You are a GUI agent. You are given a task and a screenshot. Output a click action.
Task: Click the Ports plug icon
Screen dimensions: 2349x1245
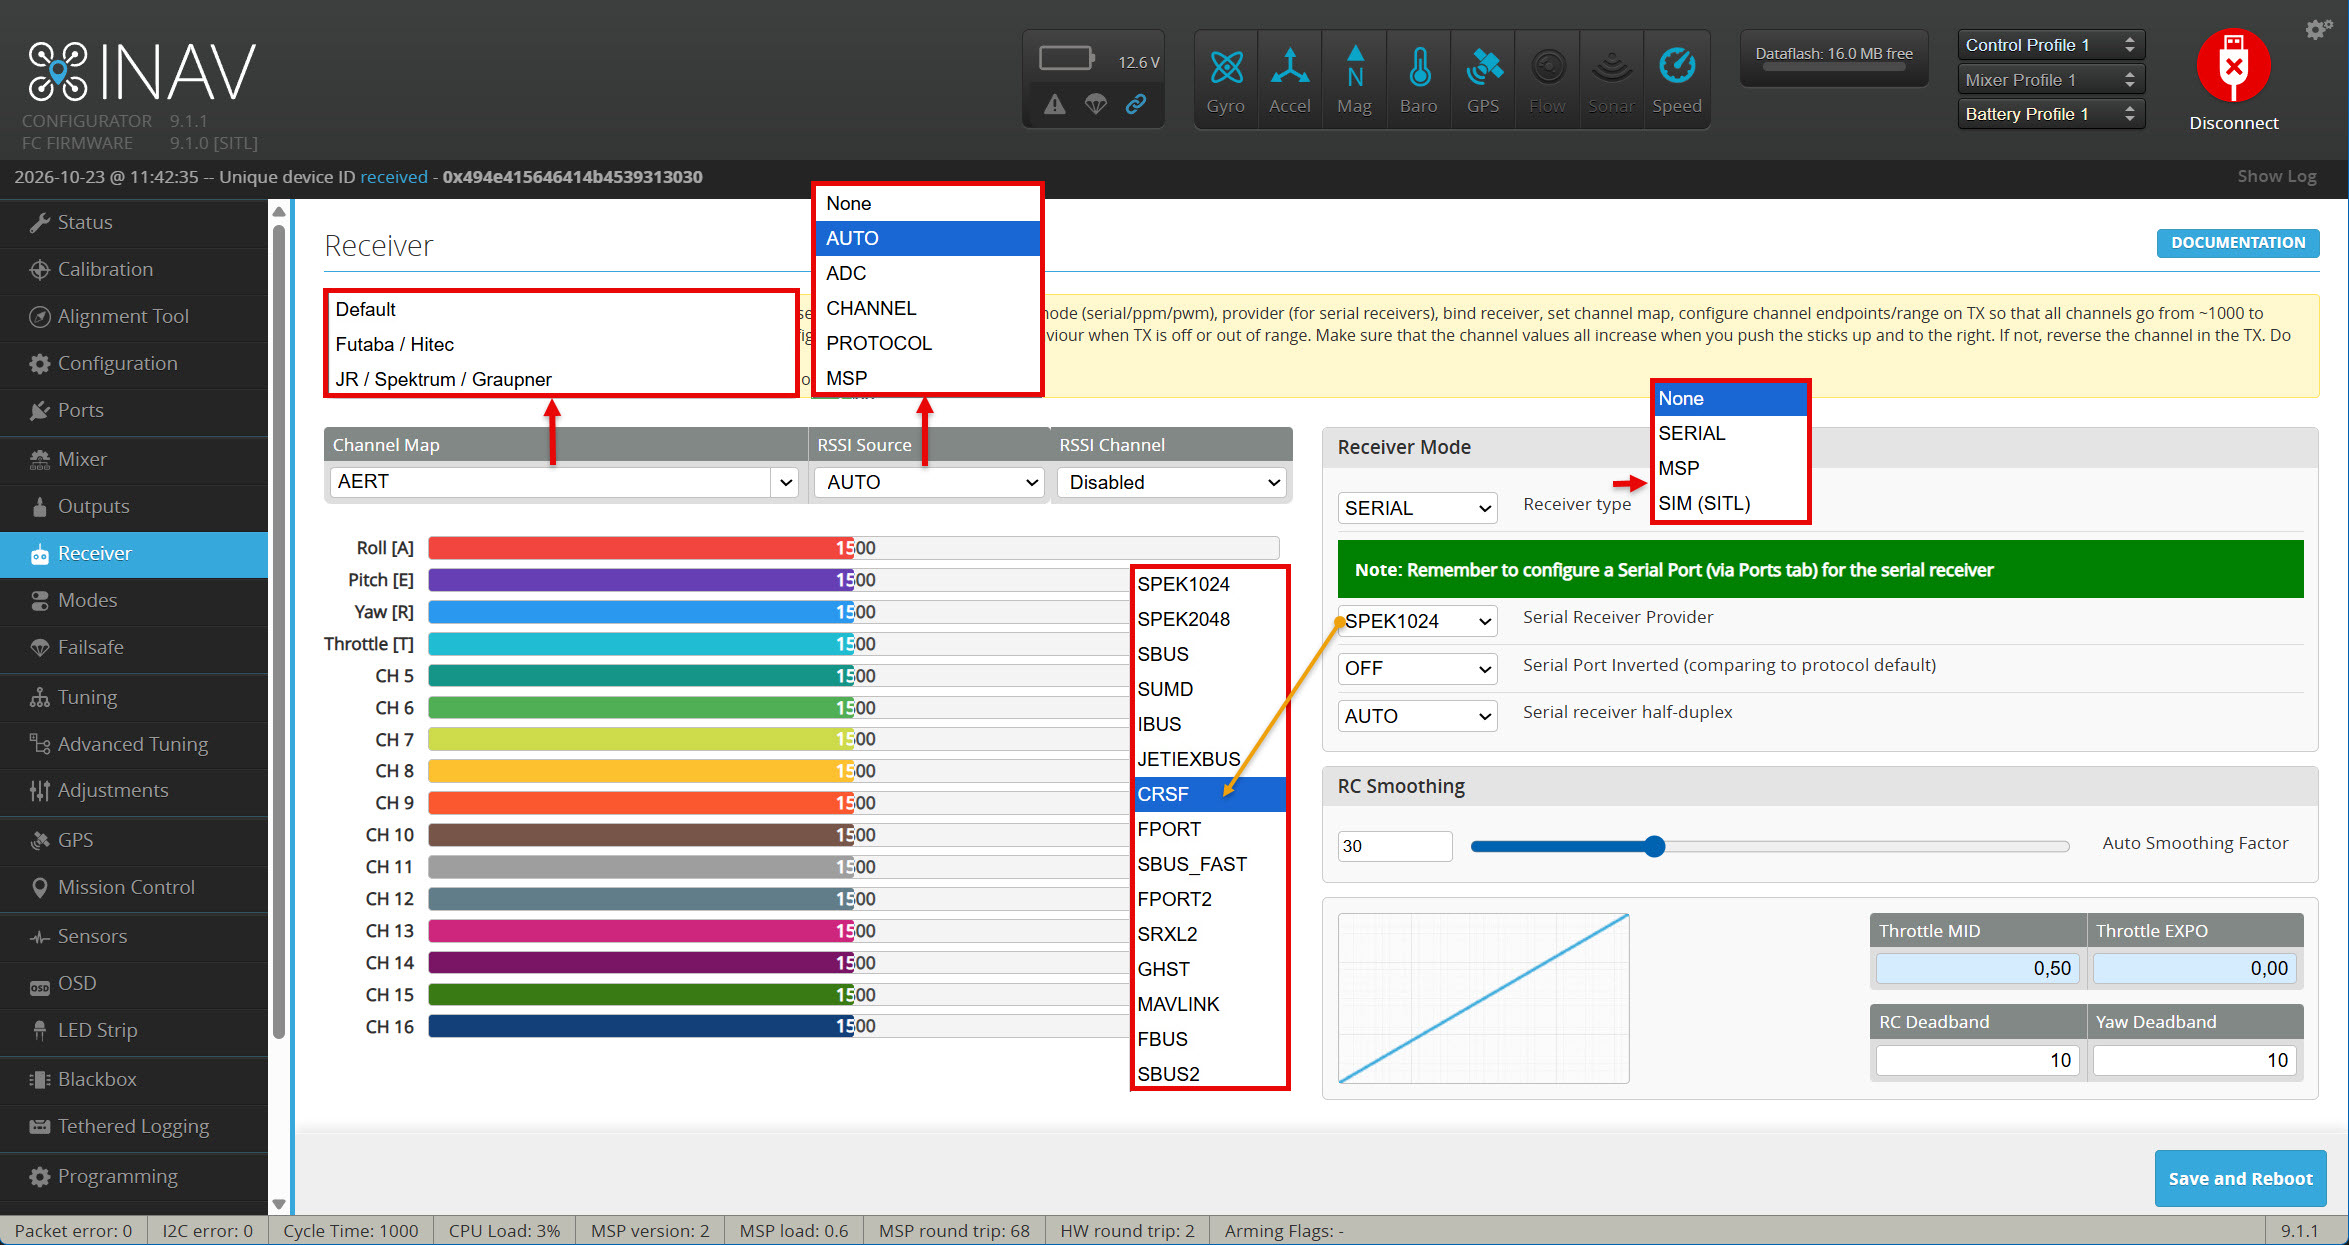pyautogui.click(x=39, y=410)
